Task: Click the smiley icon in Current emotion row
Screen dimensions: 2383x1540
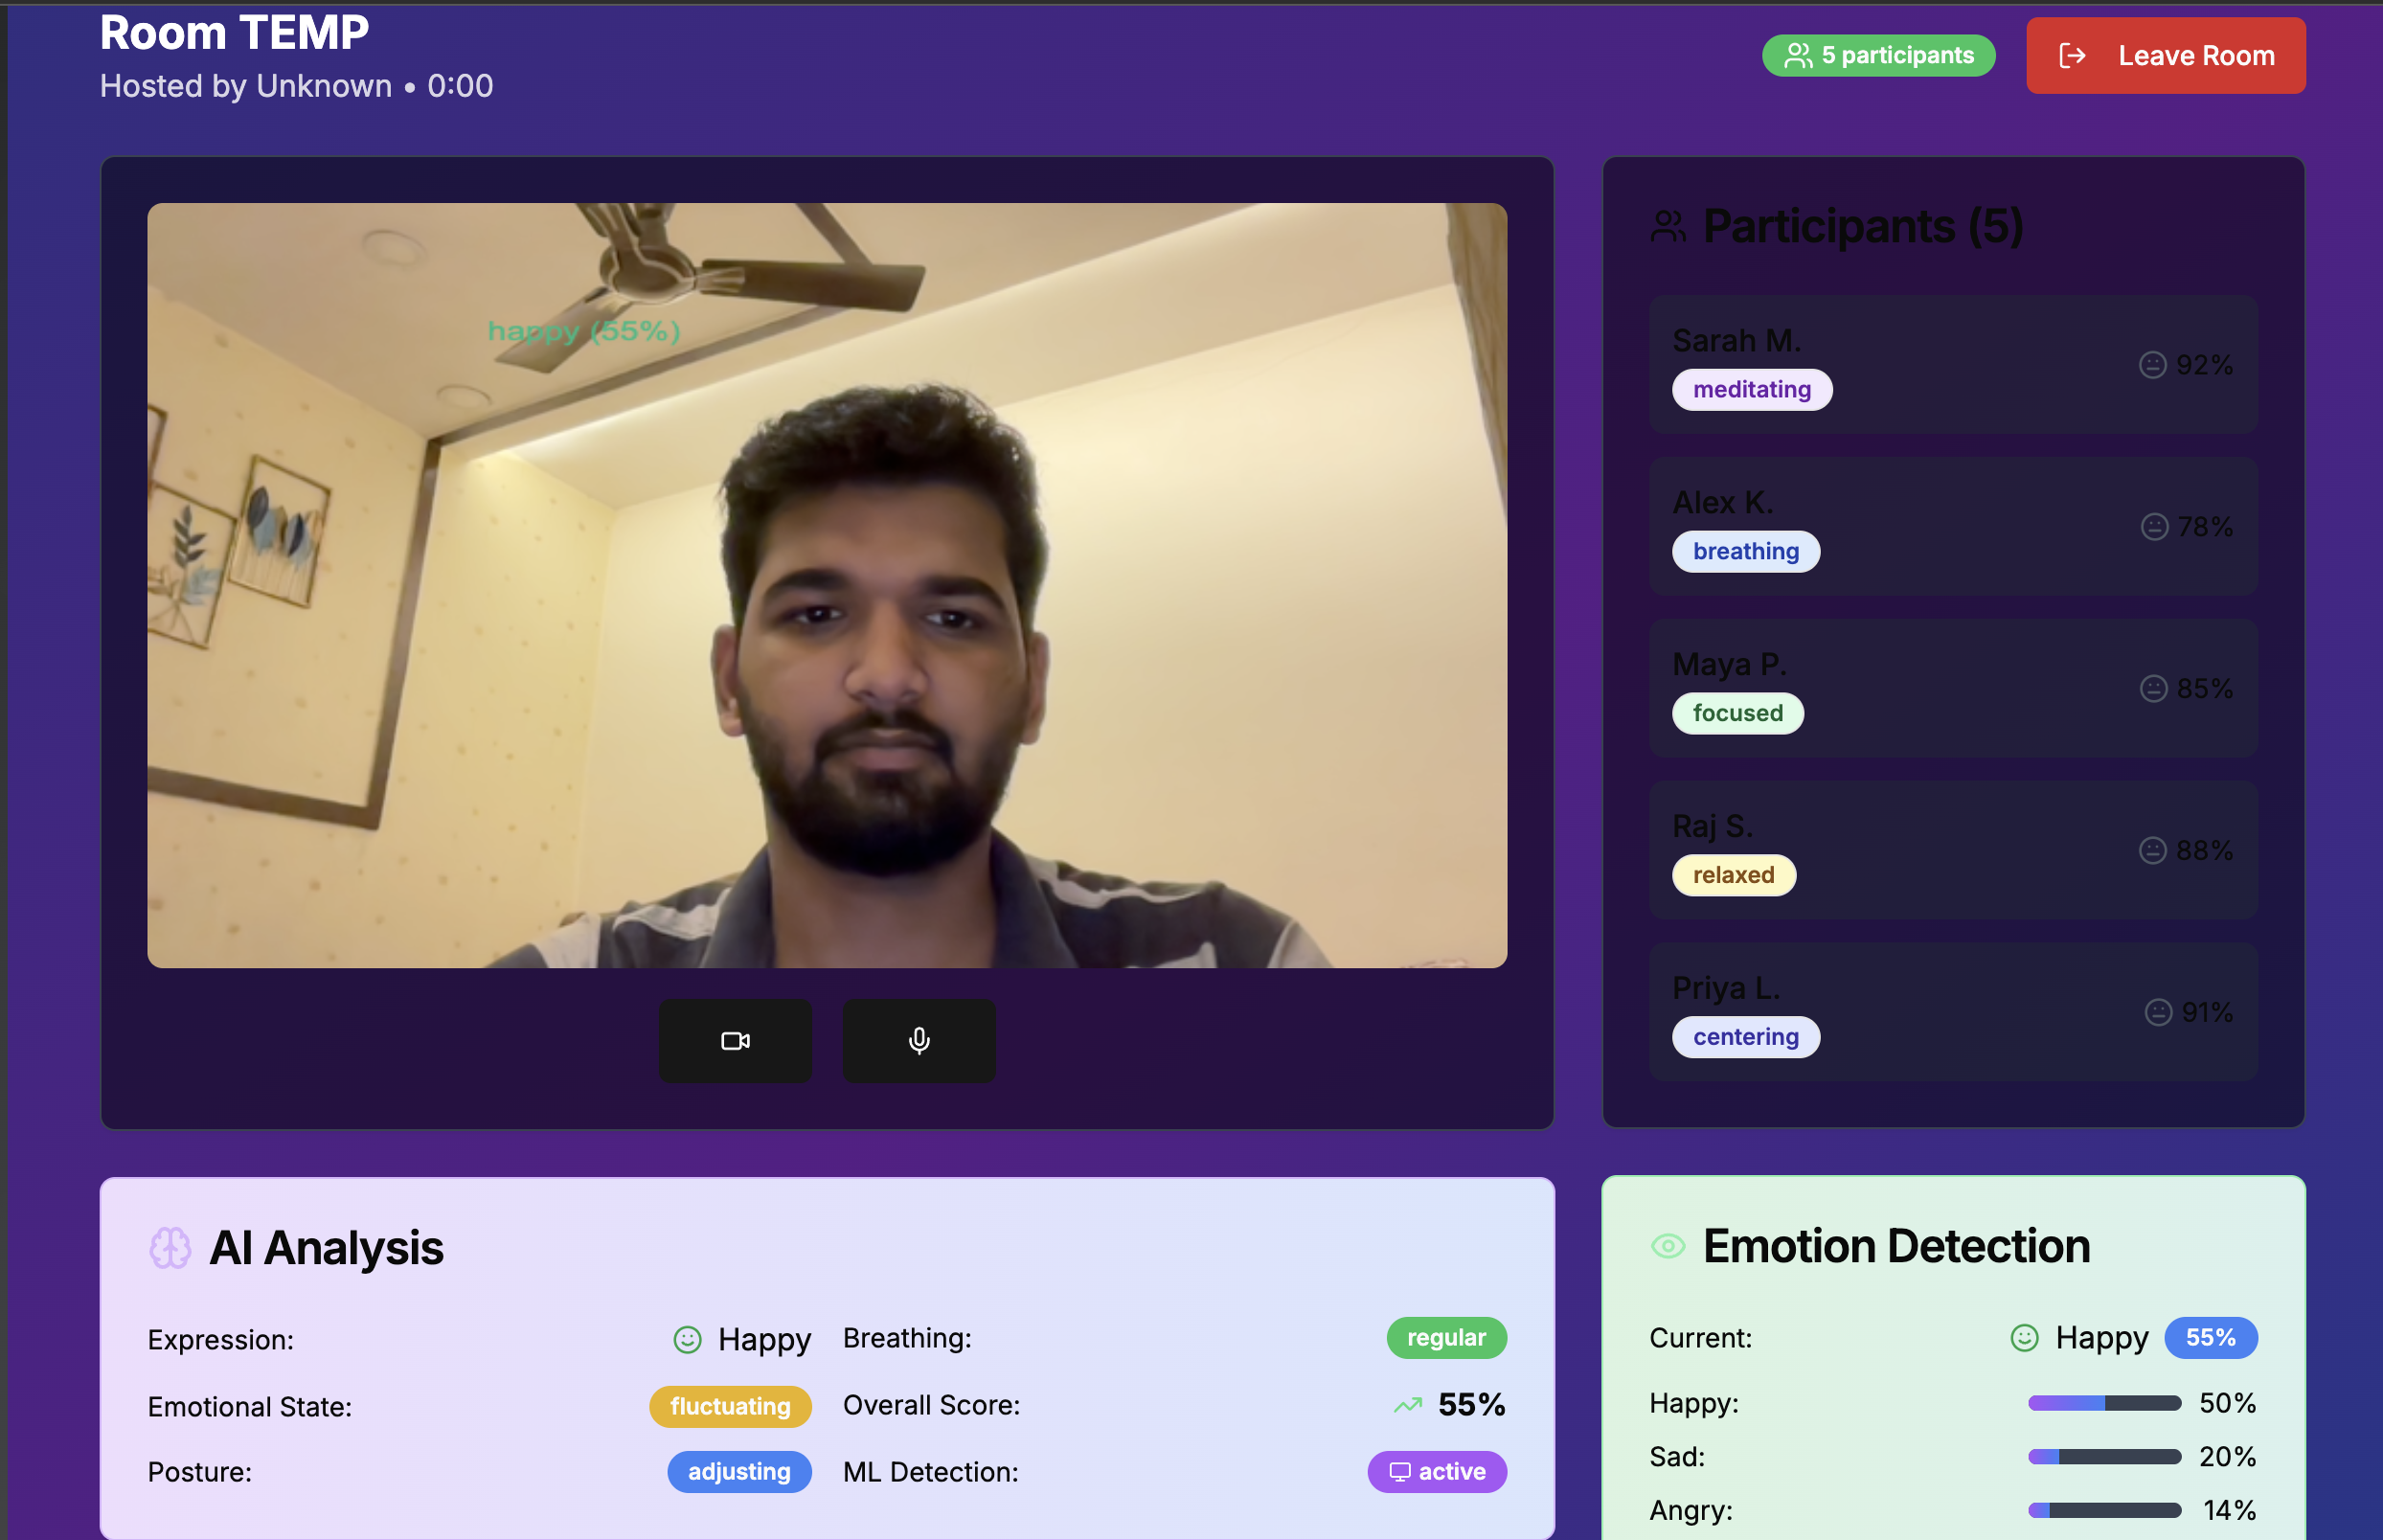Action: pos(2024,1338)
